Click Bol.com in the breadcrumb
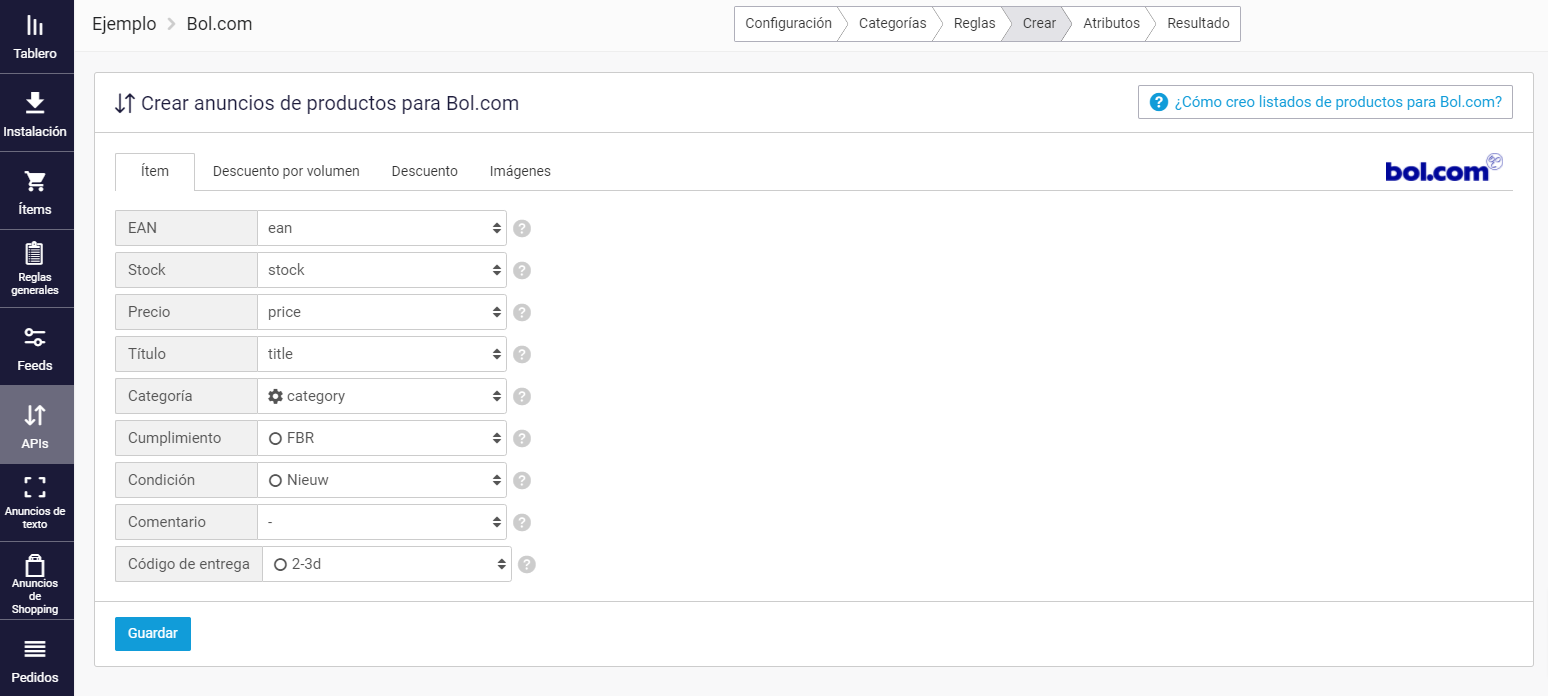Image resolution: width=1548 pixels, height=696 pixels. 220,24
